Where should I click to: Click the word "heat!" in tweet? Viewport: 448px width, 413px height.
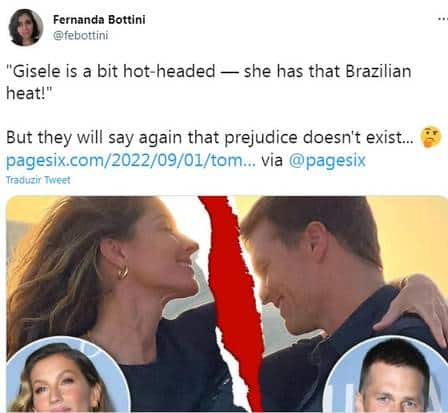(30, 93)
